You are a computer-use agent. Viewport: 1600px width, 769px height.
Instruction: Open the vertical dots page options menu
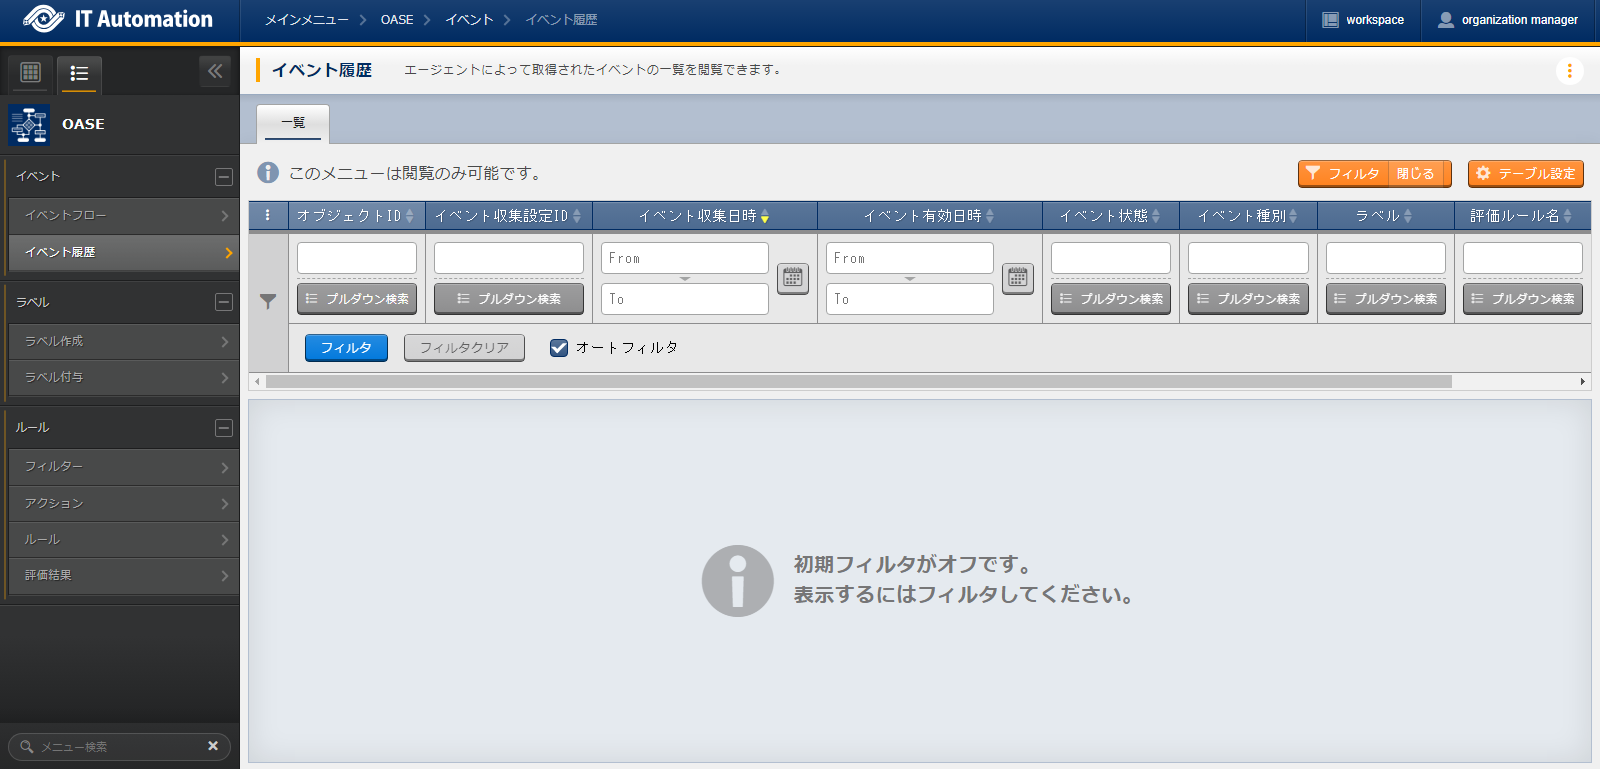coord(1569,71)
